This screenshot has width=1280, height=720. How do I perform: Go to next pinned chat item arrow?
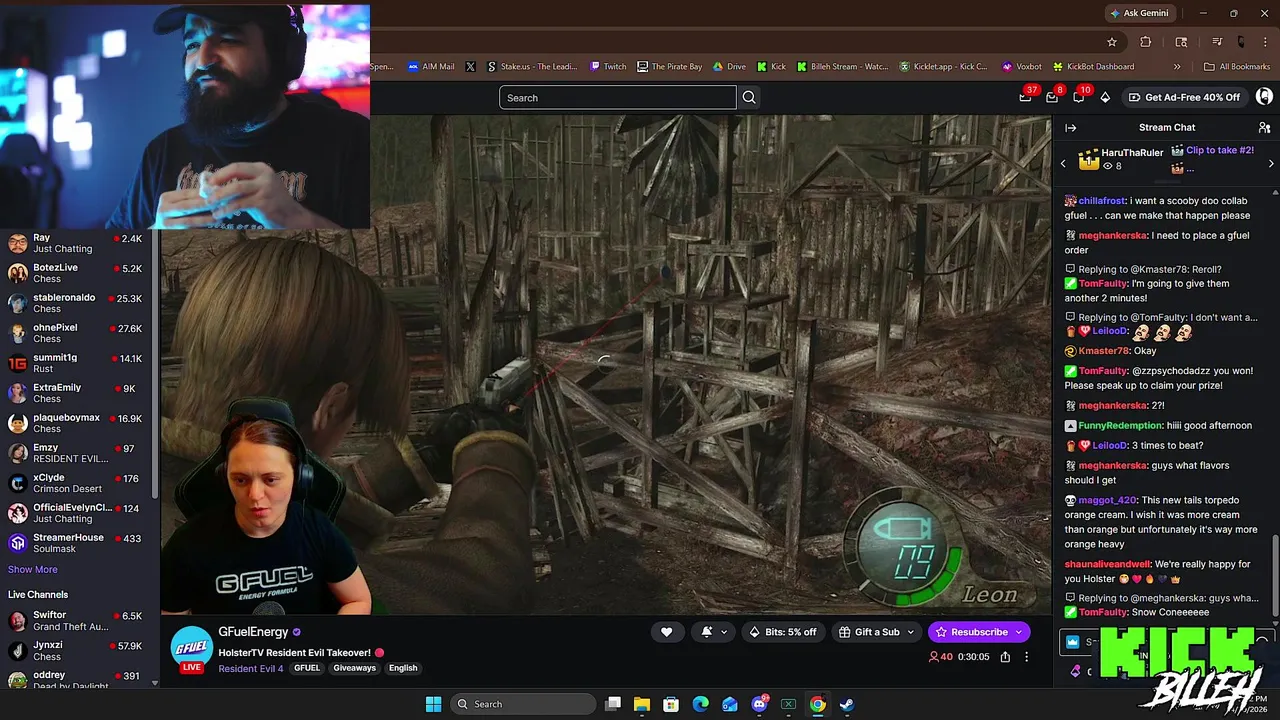point(1271,164)
